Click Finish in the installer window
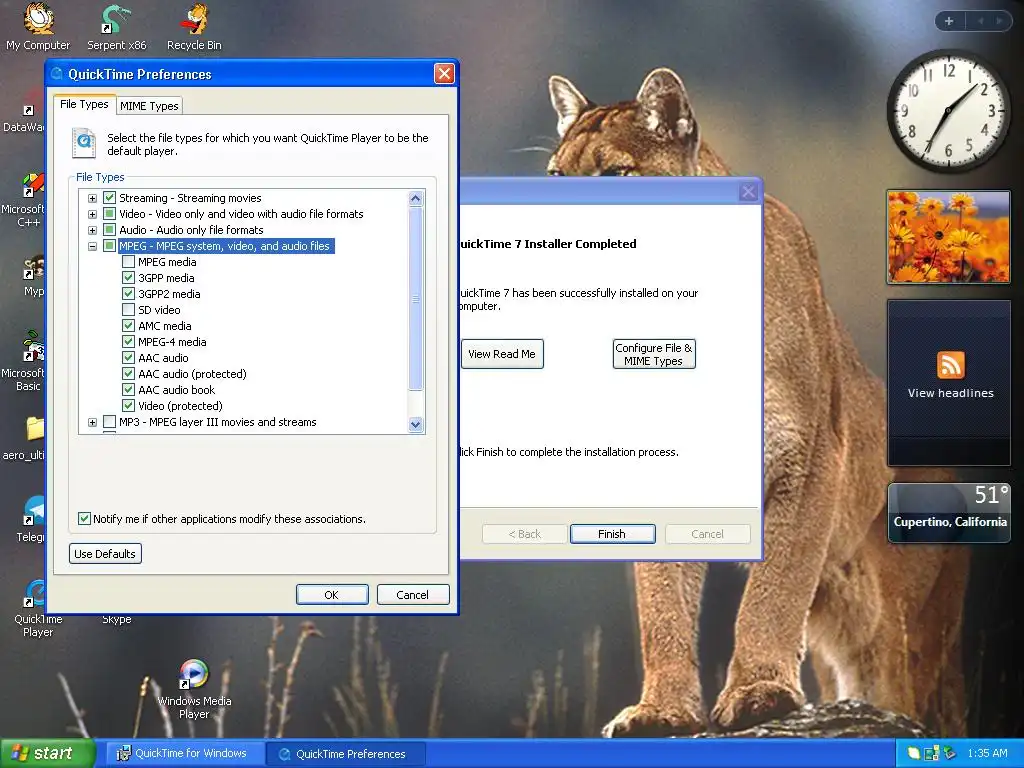This screenshot has width=1024, height=768. tap(612, 534)
